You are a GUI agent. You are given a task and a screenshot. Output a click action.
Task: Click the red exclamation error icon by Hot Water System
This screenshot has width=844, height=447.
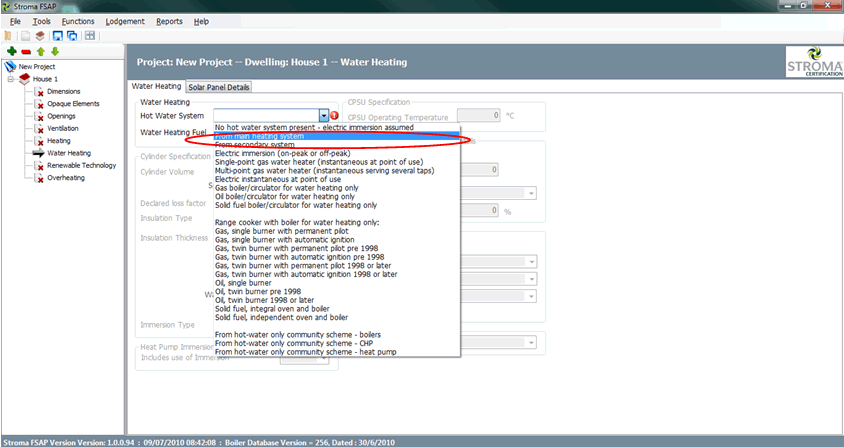click(334, 115)
